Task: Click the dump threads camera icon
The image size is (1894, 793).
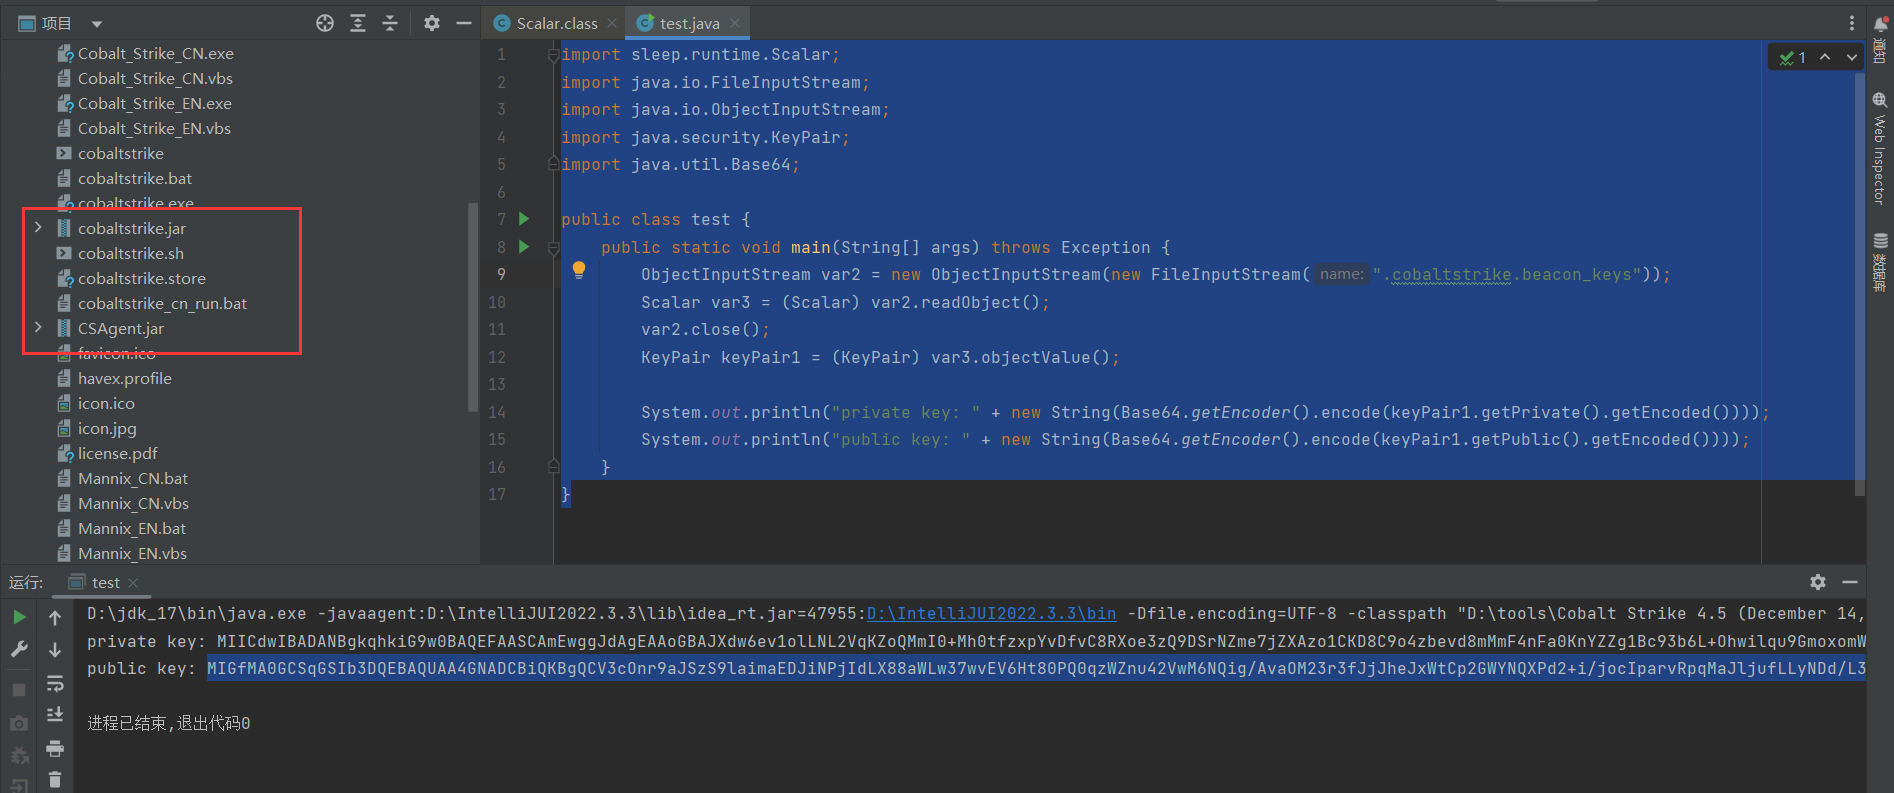Action: (19, 723)
